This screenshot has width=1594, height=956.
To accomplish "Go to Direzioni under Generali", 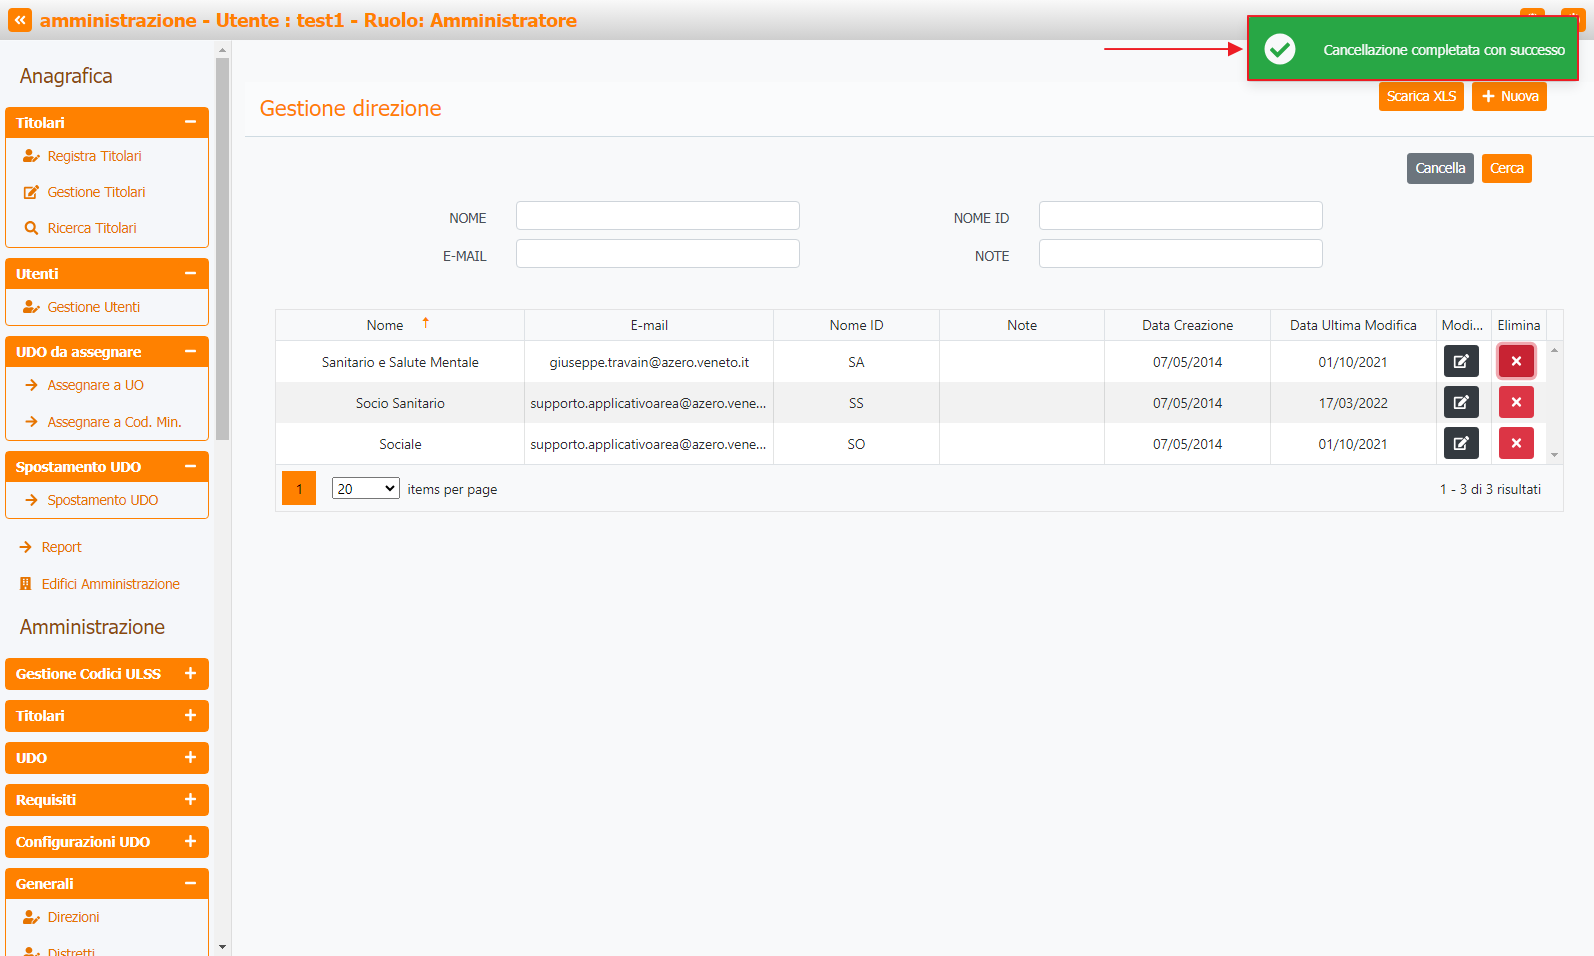I will click(73, 917).
